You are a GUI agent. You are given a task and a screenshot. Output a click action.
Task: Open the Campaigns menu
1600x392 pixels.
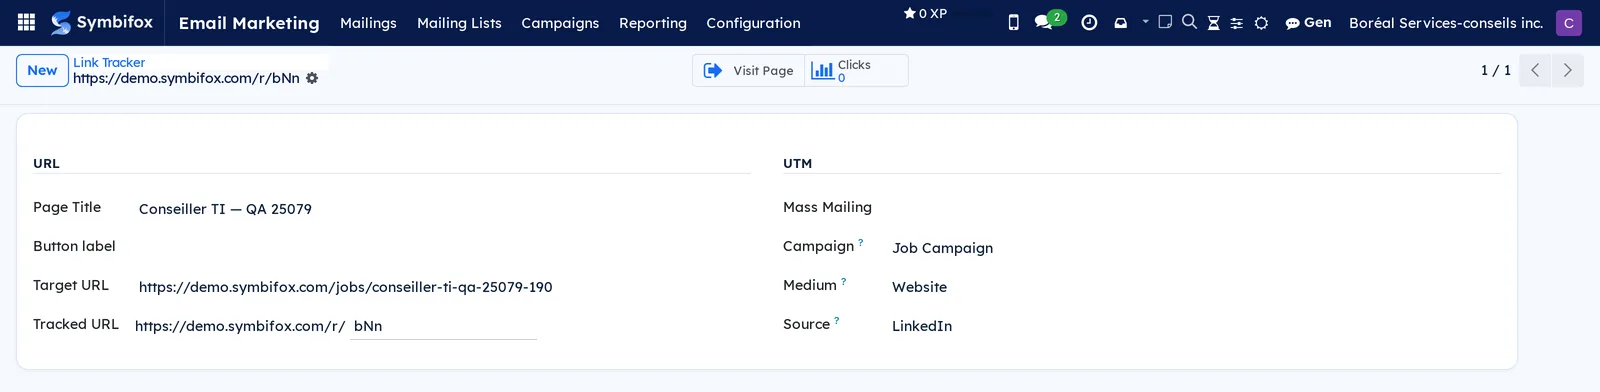[560, 23]
